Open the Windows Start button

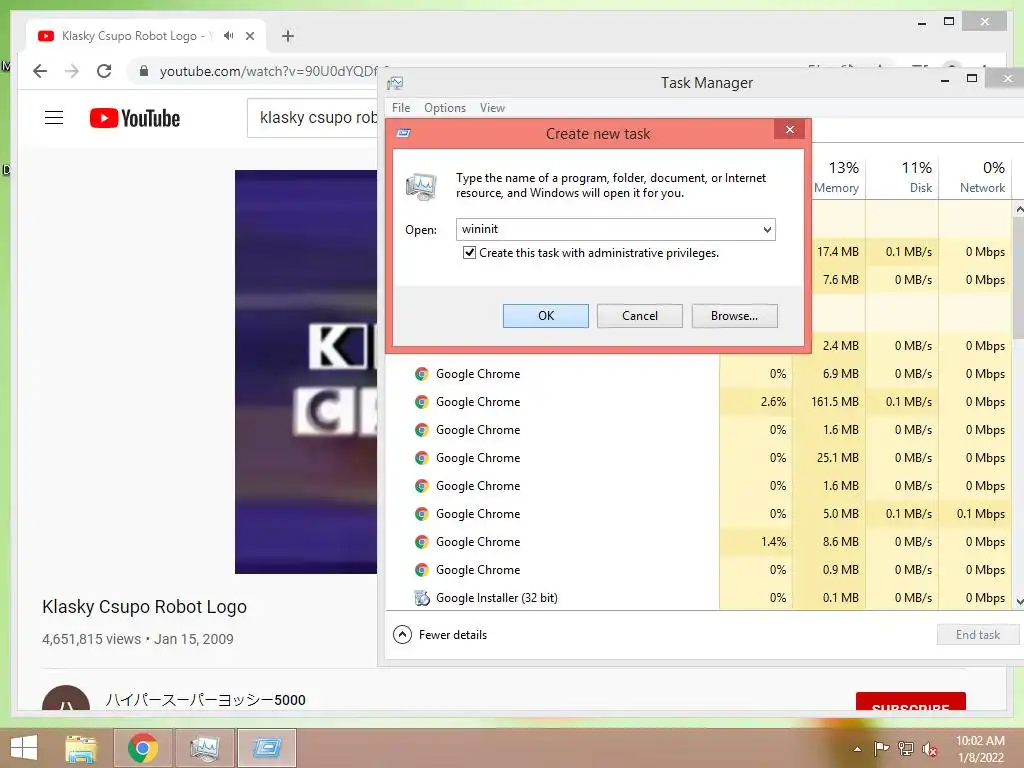tap(24, 748)
